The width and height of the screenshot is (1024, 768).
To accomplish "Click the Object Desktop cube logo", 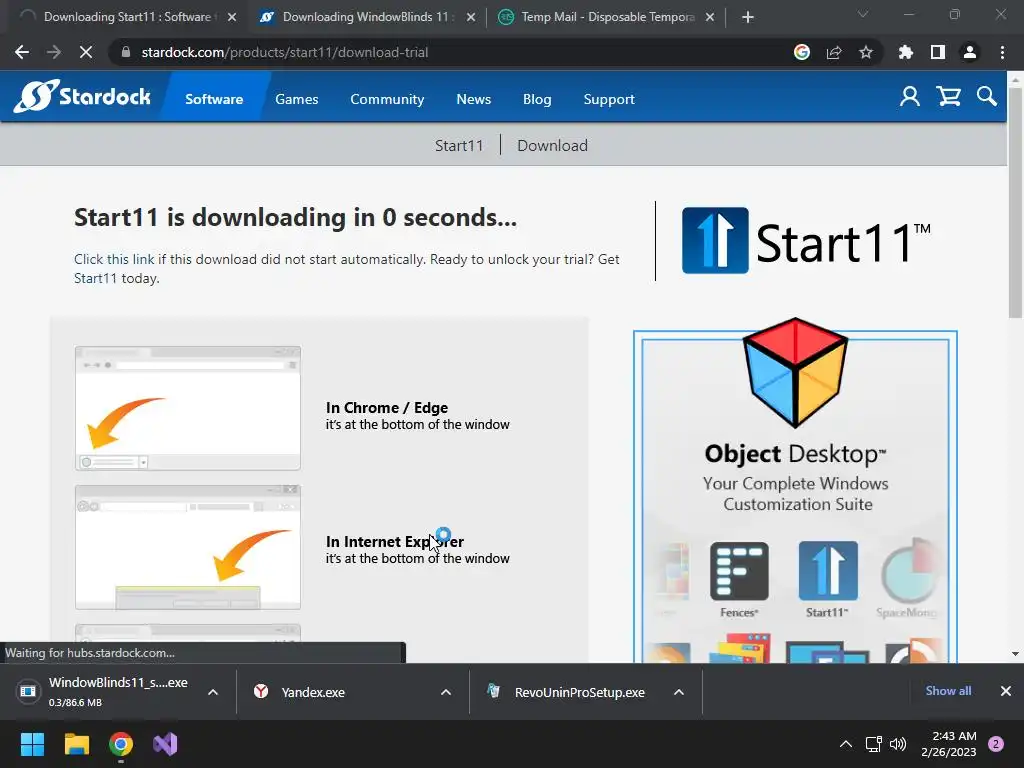I will (795, 372).
